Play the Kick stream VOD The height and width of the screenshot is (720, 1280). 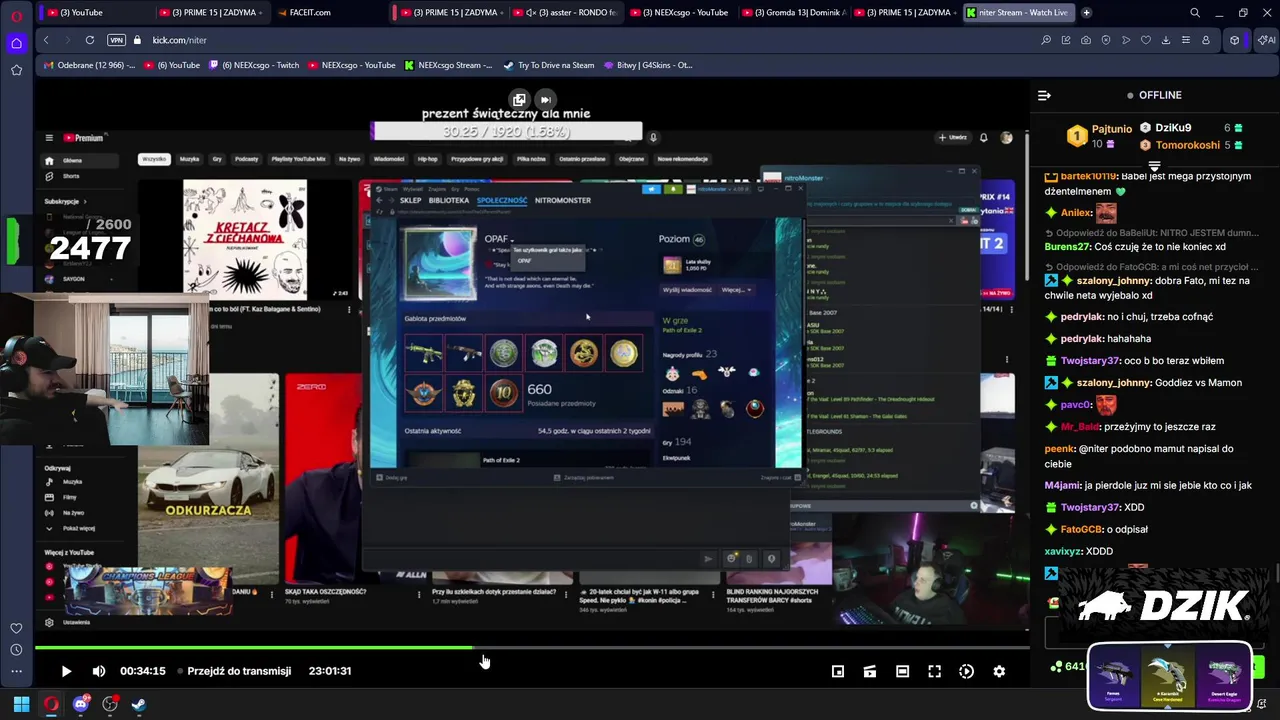pos(66,671)
